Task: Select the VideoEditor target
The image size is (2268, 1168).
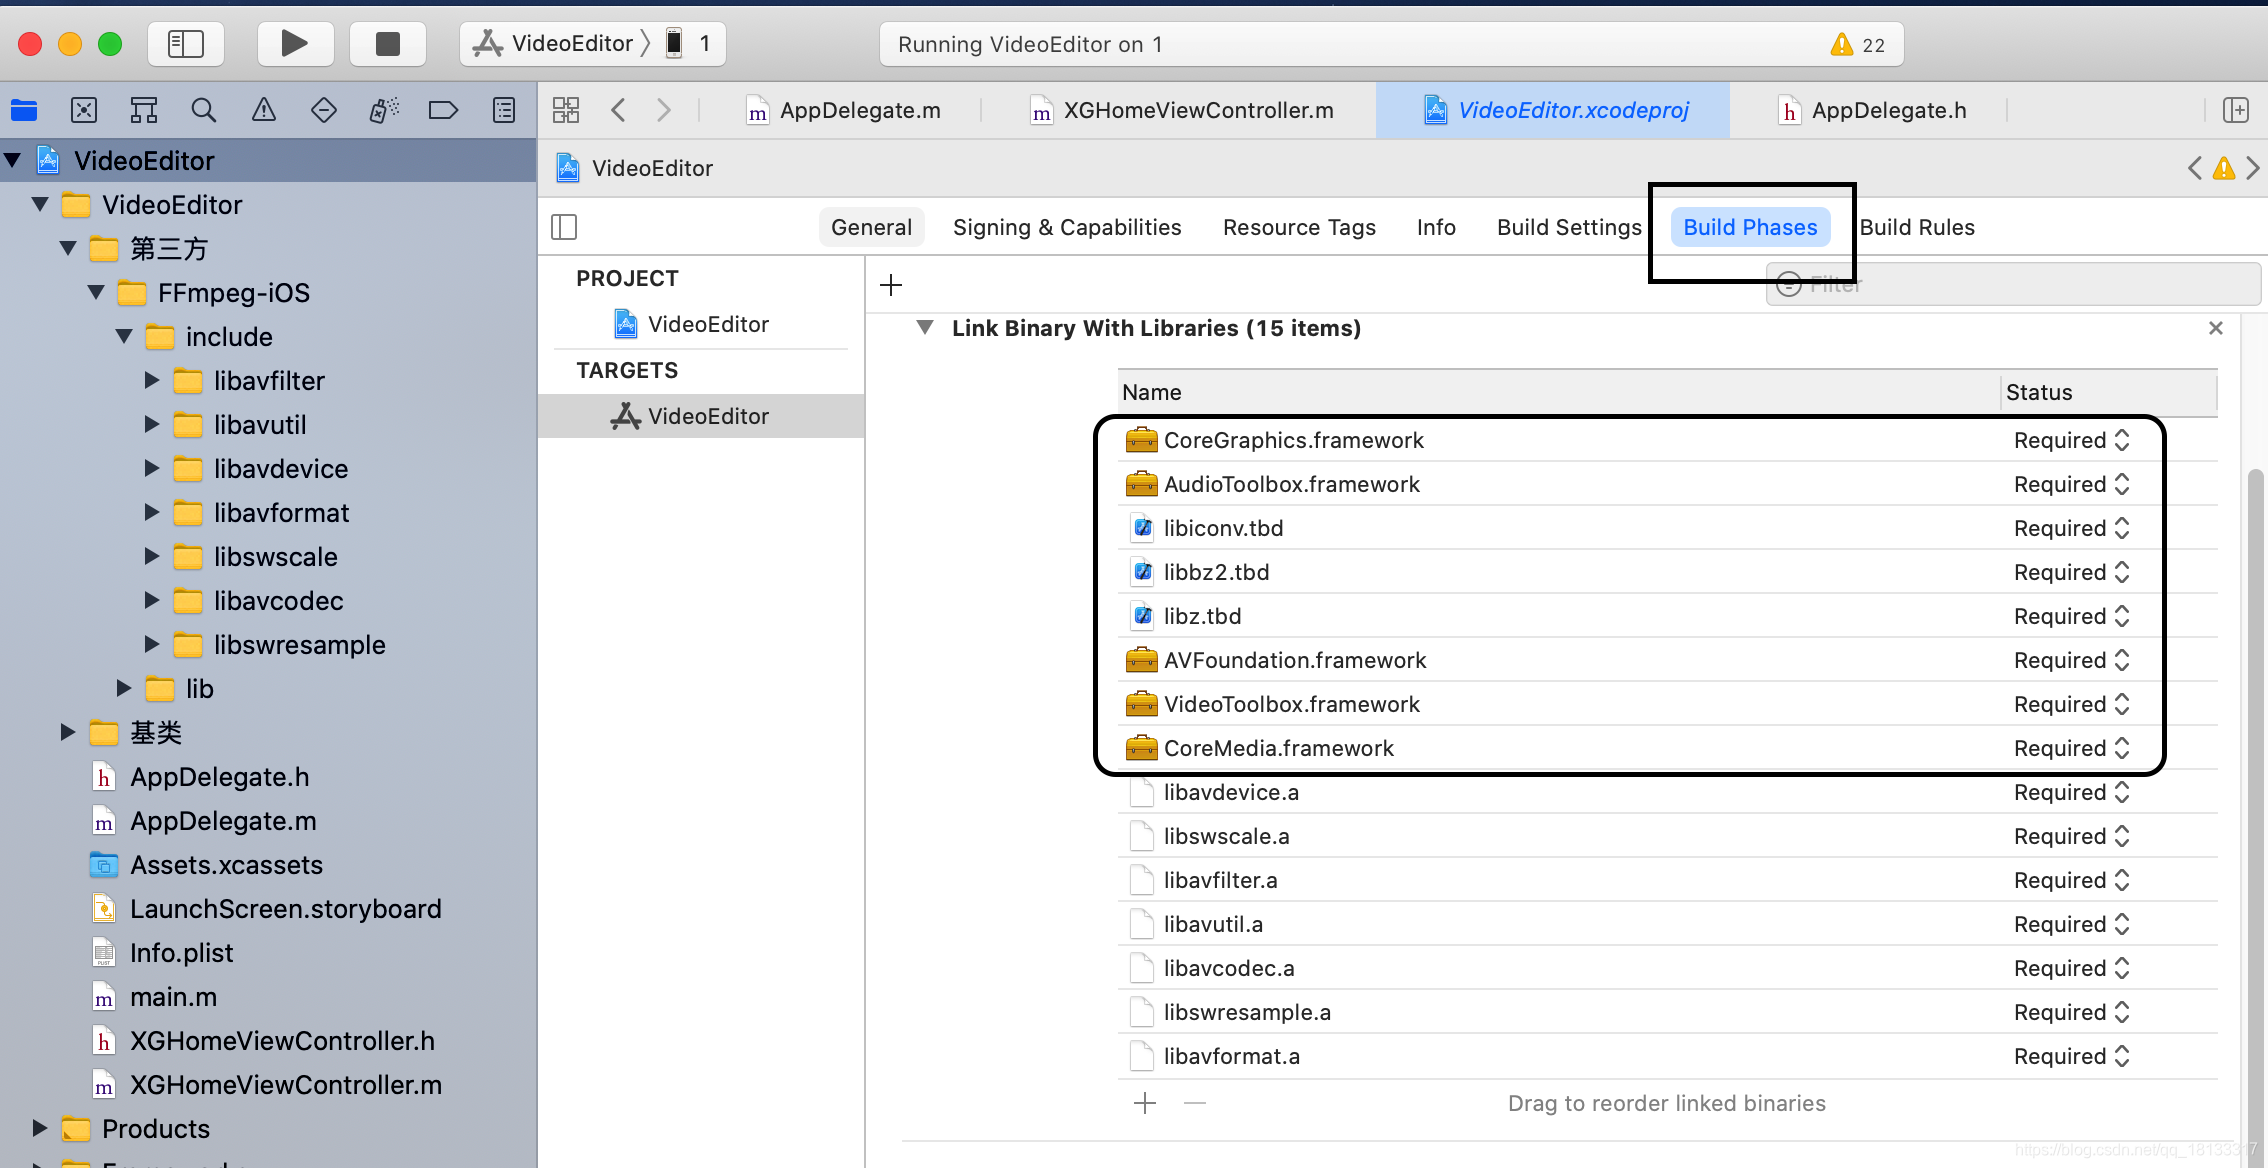Action: (x=701, y=416)
